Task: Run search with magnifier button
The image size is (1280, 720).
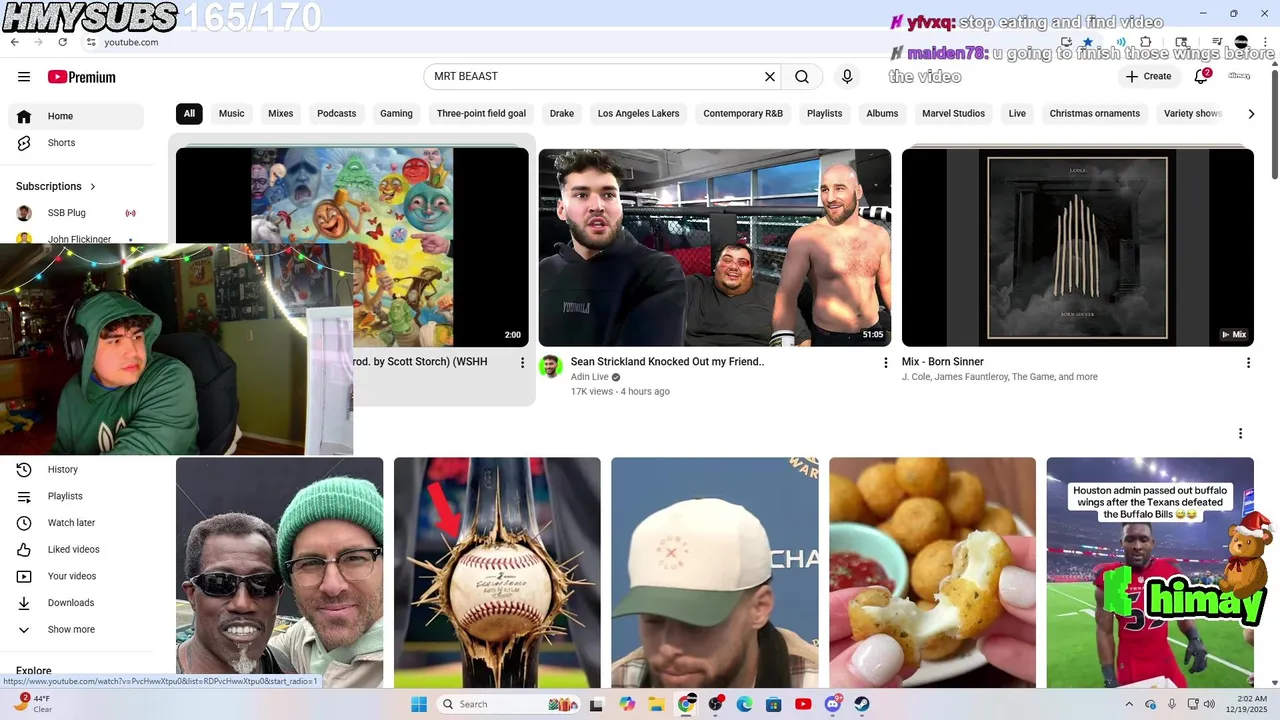Action: [x=802, y=77]
